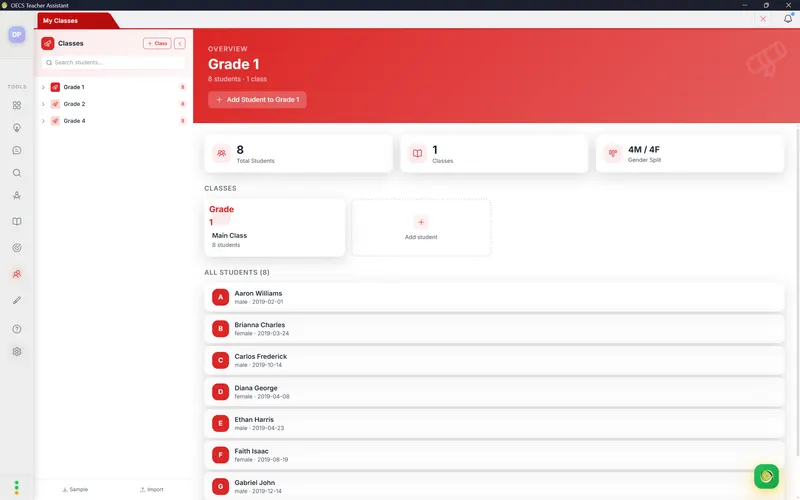This screenshot has height=500, width=800.
Task: Click the Grade 1 overview heading
Action: (234, 64)
